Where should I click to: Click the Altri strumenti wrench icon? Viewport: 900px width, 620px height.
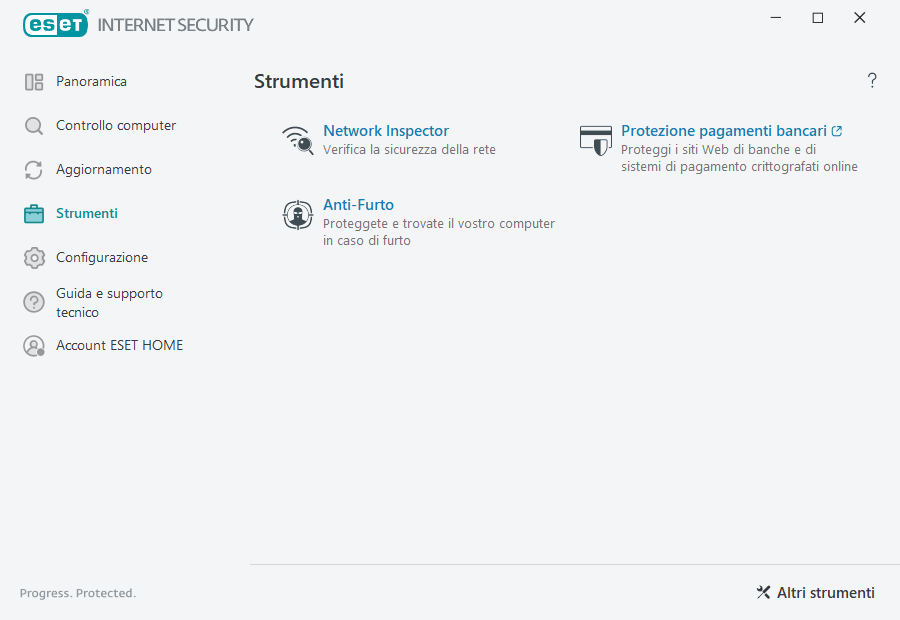763,592
